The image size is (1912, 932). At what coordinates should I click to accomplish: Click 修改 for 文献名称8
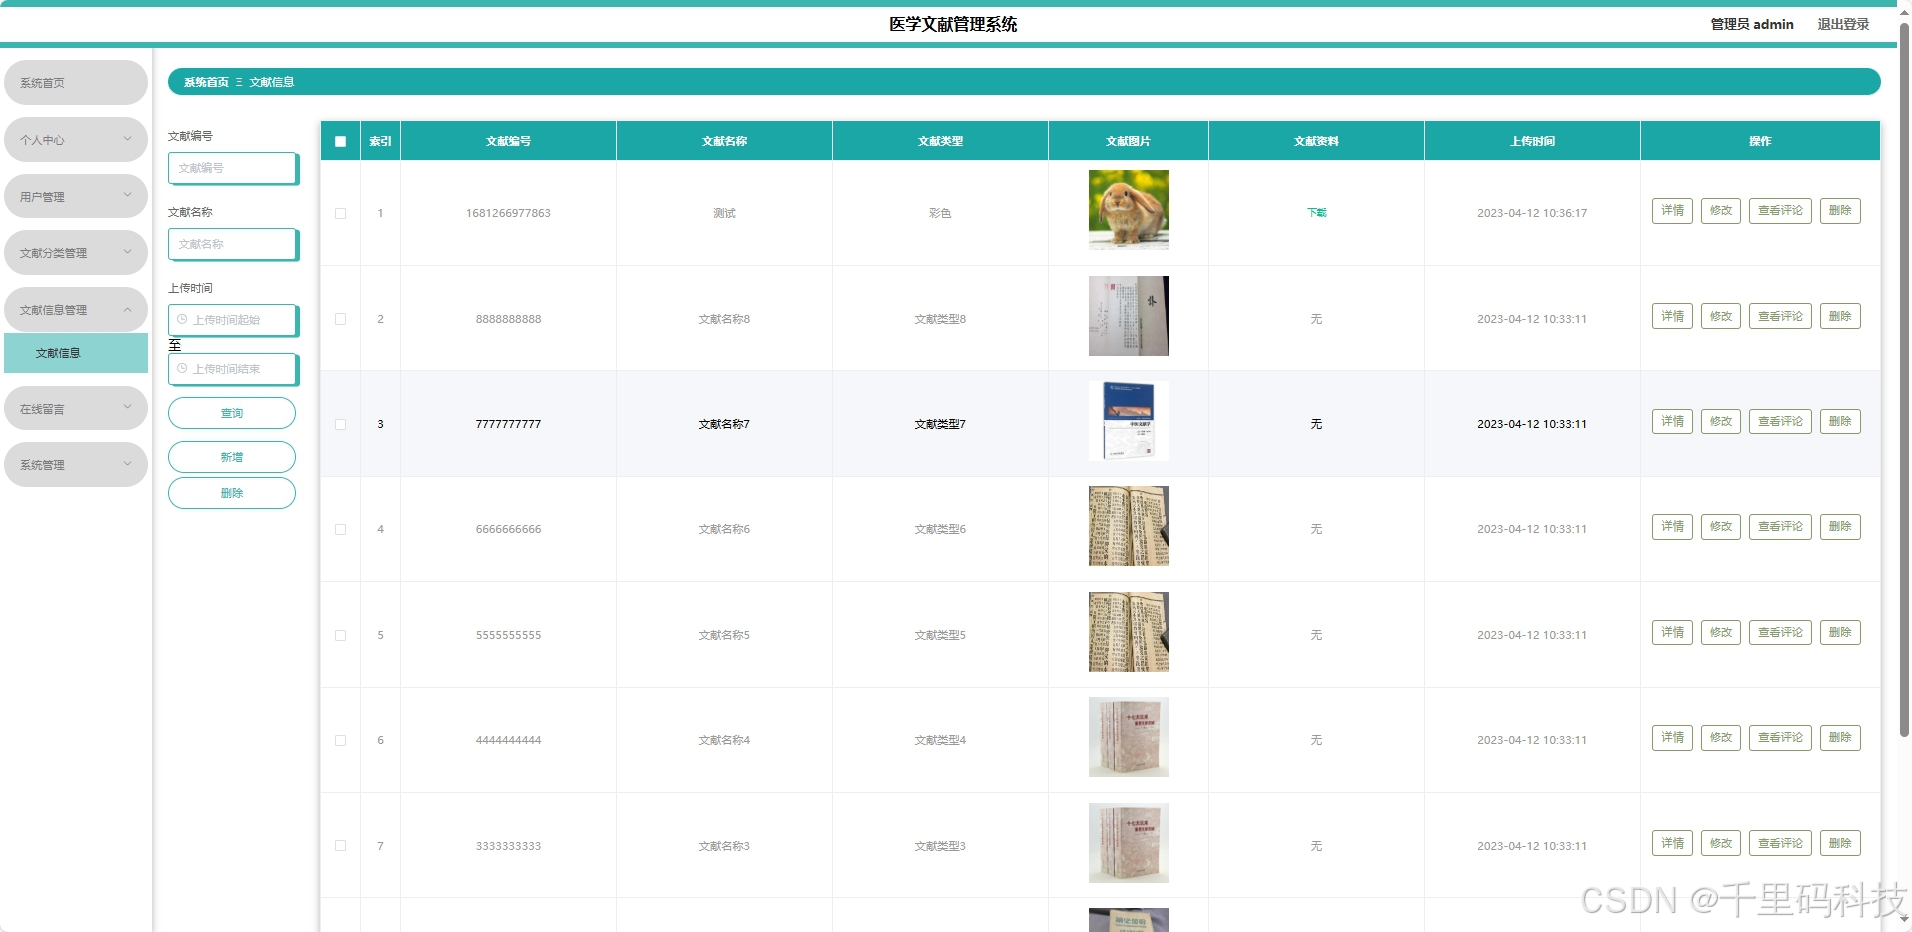1720,316
